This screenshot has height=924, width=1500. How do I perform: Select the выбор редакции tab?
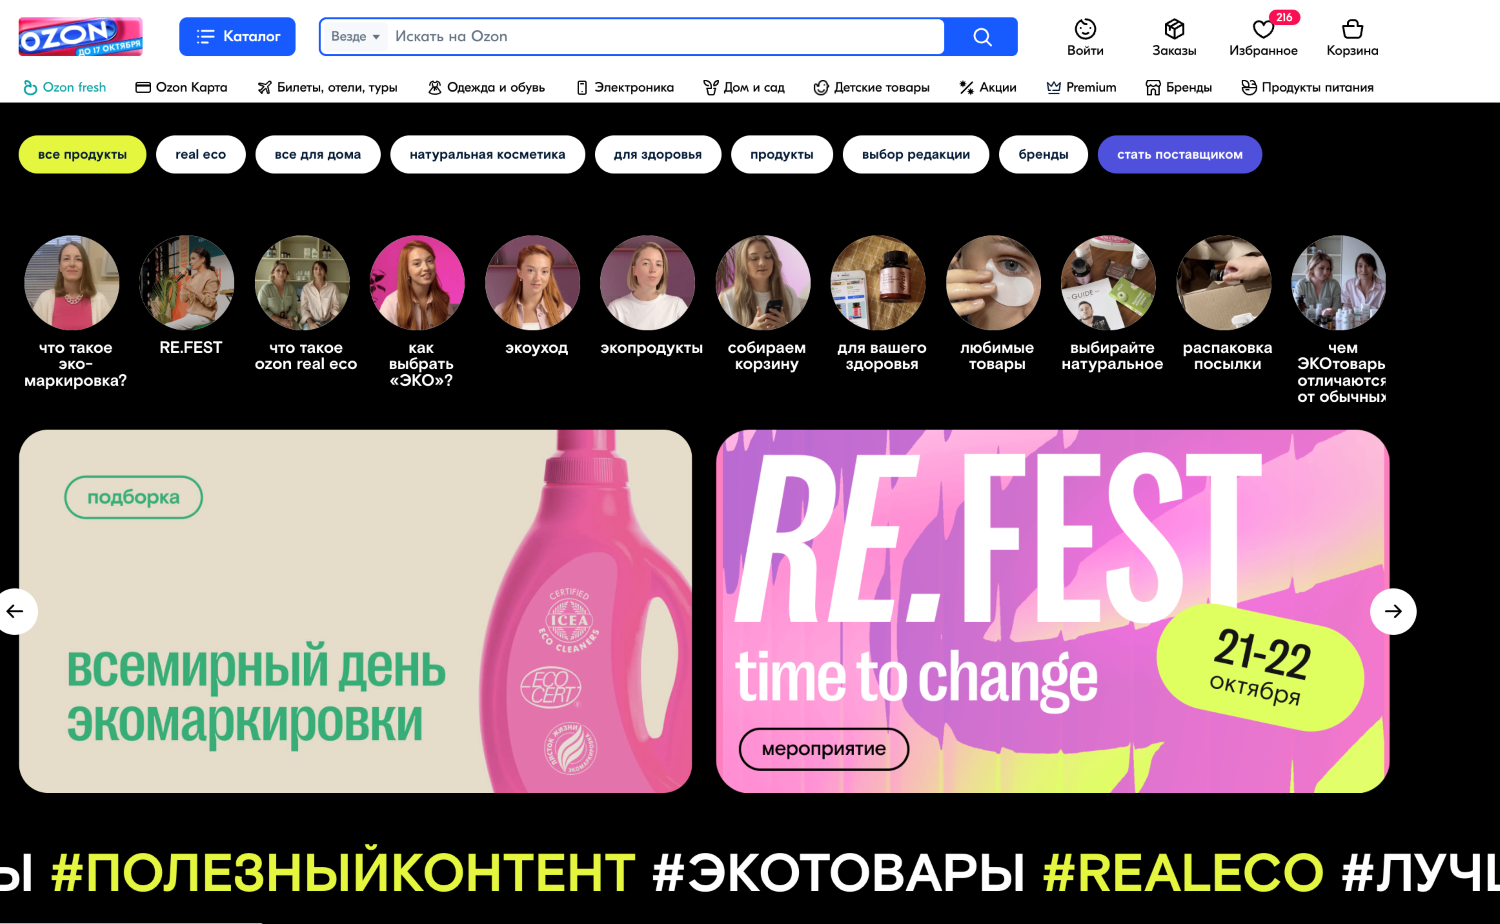pos(916,154)
